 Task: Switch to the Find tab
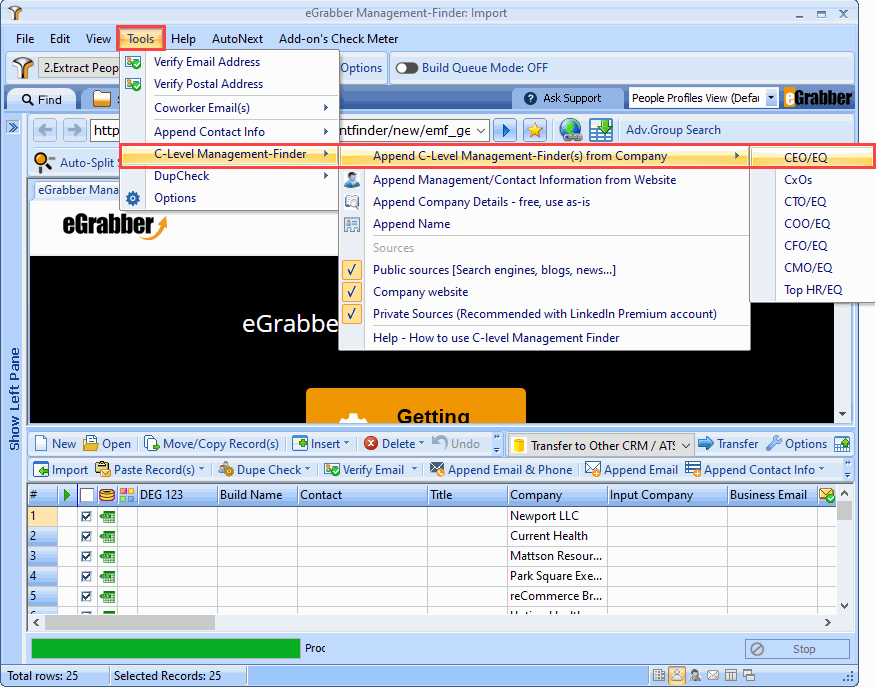click(41, 100)
